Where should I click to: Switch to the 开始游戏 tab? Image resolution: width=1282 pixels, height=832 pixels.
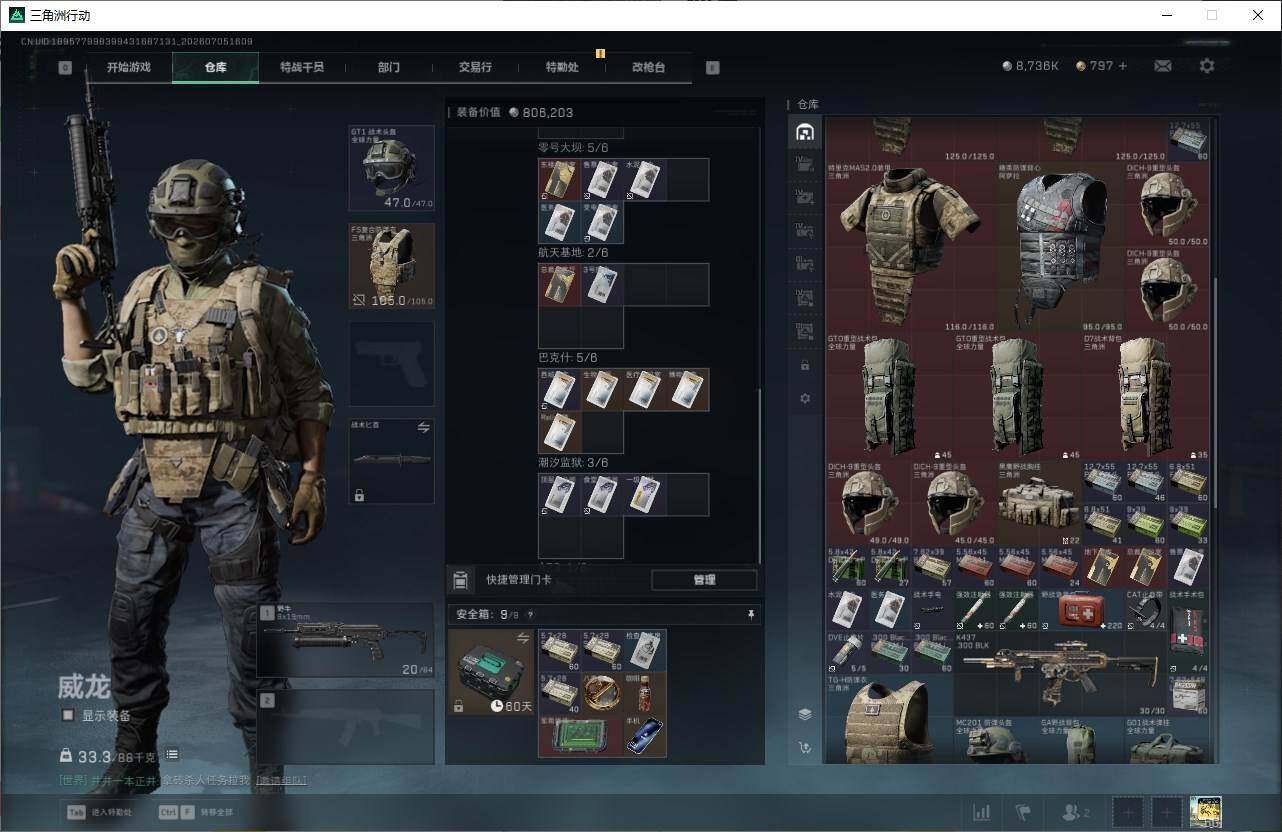[x=129, y=68]
